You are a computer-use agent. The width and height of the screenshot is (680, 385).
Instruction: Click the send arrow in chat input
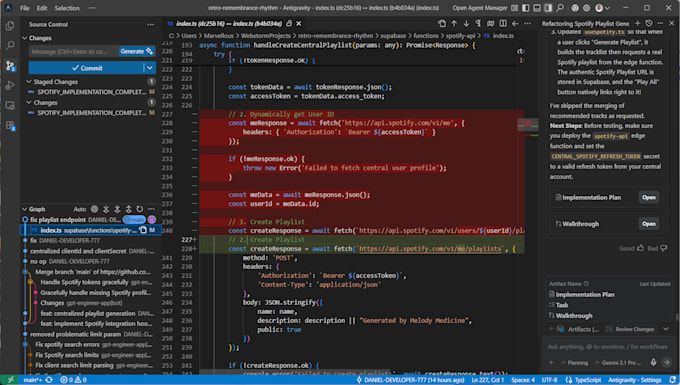(x=667, y=362)
